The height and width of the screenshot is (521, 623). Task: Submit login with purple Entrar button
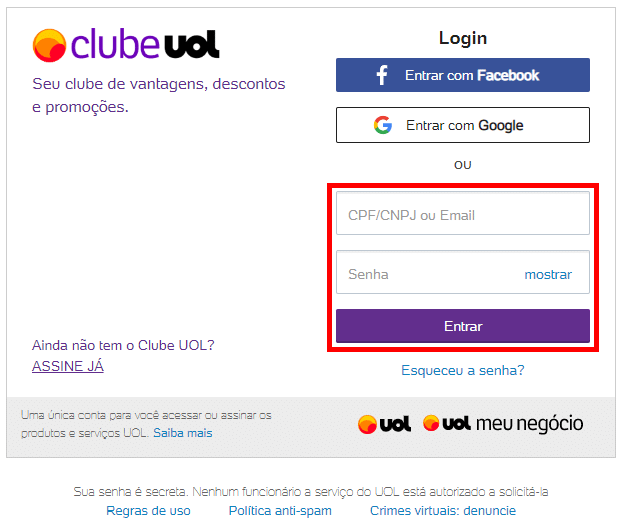463,326
